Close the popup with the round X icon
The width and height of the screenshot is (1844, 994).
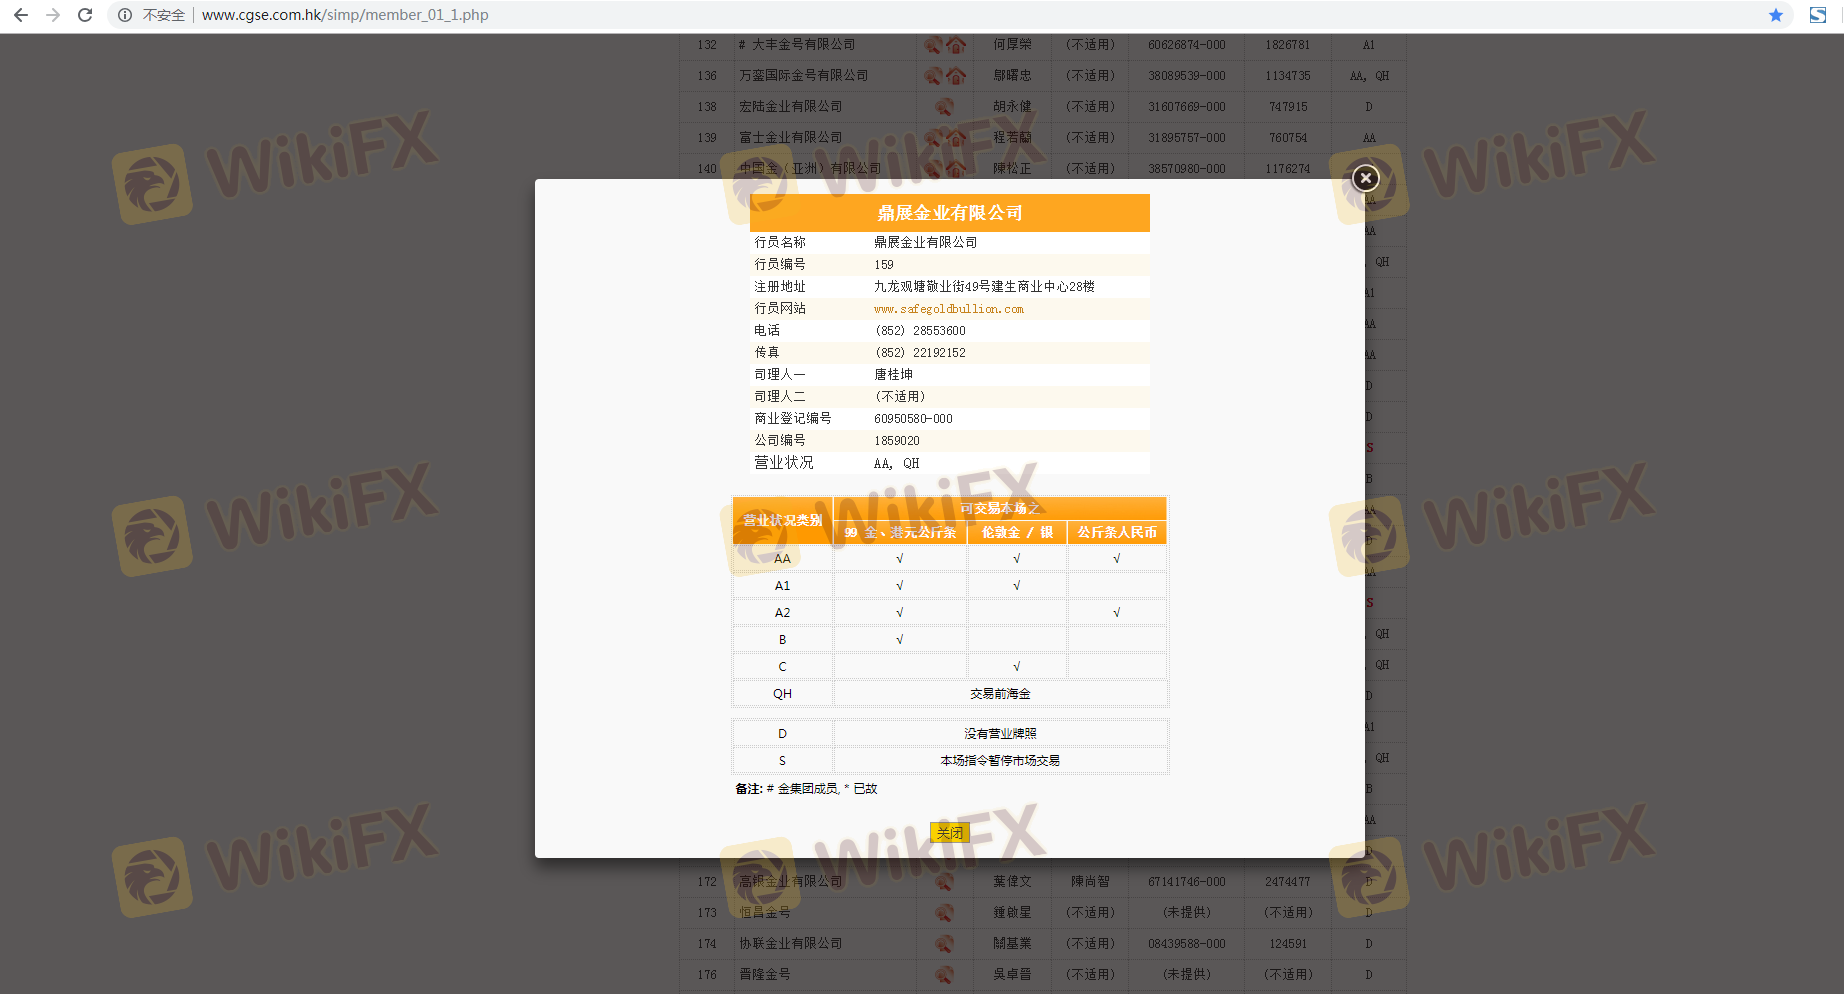(1365, 178)
